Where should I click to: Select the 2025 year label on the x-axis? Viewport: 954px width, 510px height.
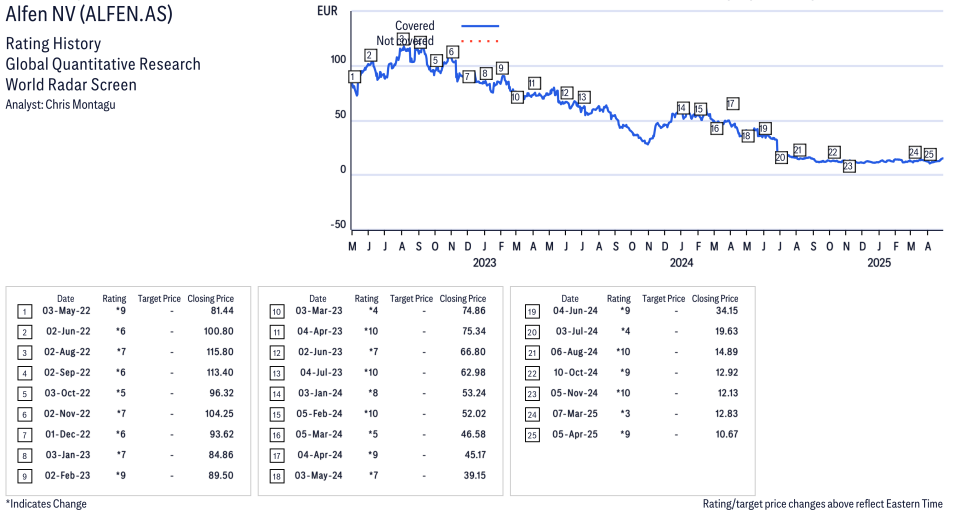pos(879,263)
